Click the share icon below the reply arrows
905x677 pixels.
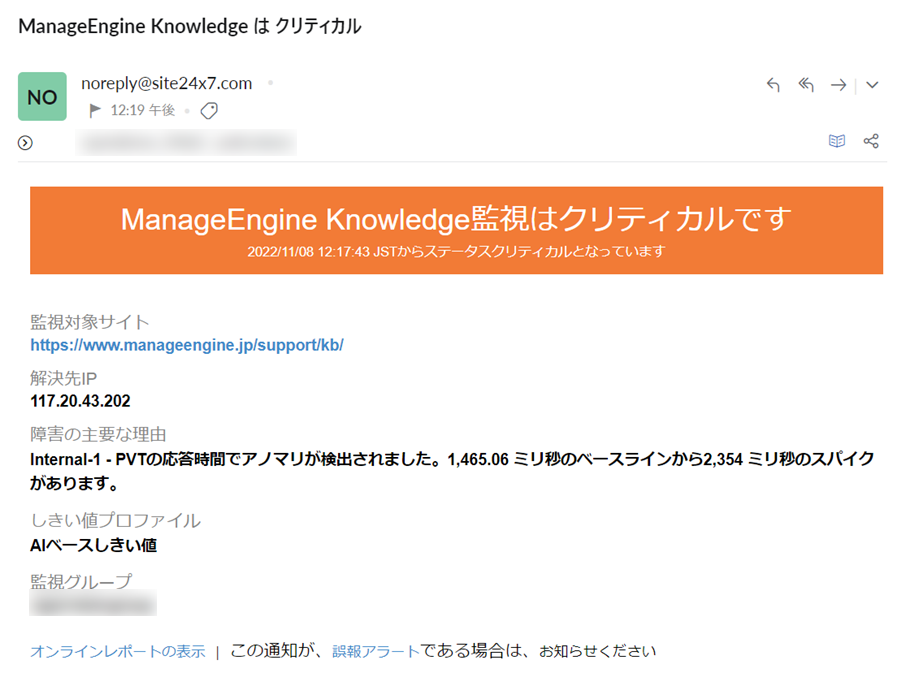point(871,141)
